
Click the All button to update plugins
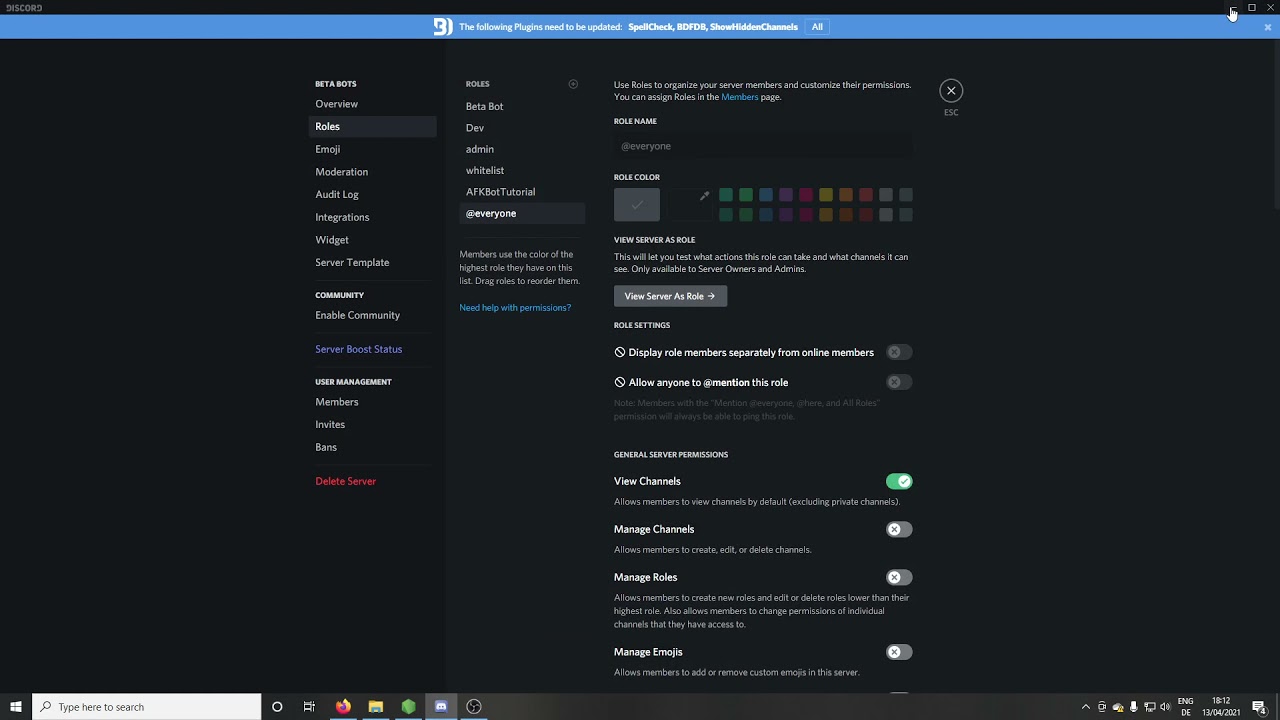tap(817, 27)
